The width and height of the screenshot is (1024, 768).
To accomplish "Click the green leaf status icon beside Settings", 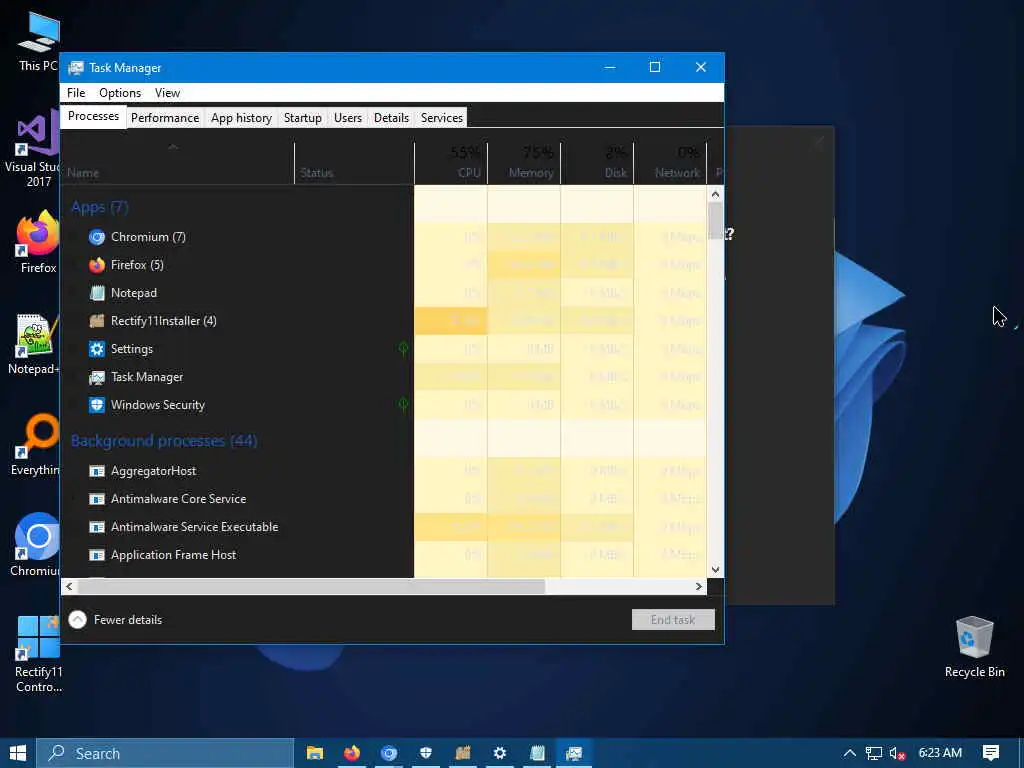I will (x=404, y=349).
